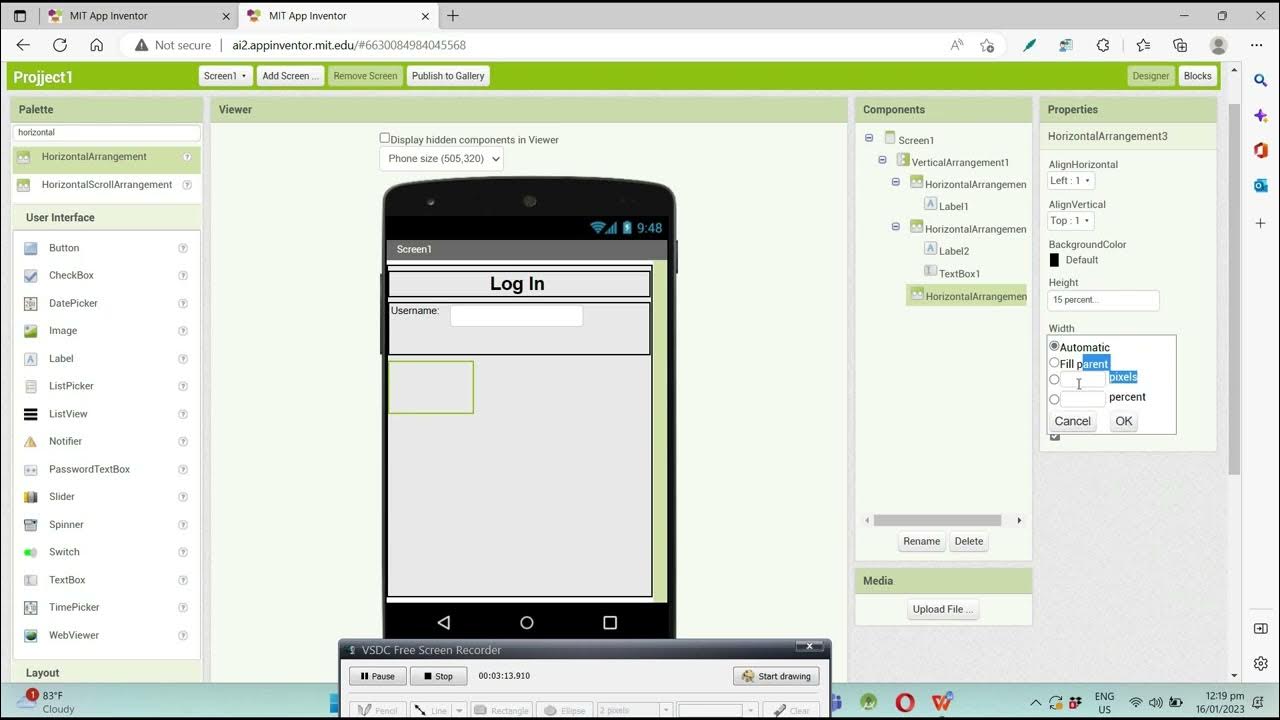Select the Label palette component
Screen dimensions: 1280x720
point(61,358)
